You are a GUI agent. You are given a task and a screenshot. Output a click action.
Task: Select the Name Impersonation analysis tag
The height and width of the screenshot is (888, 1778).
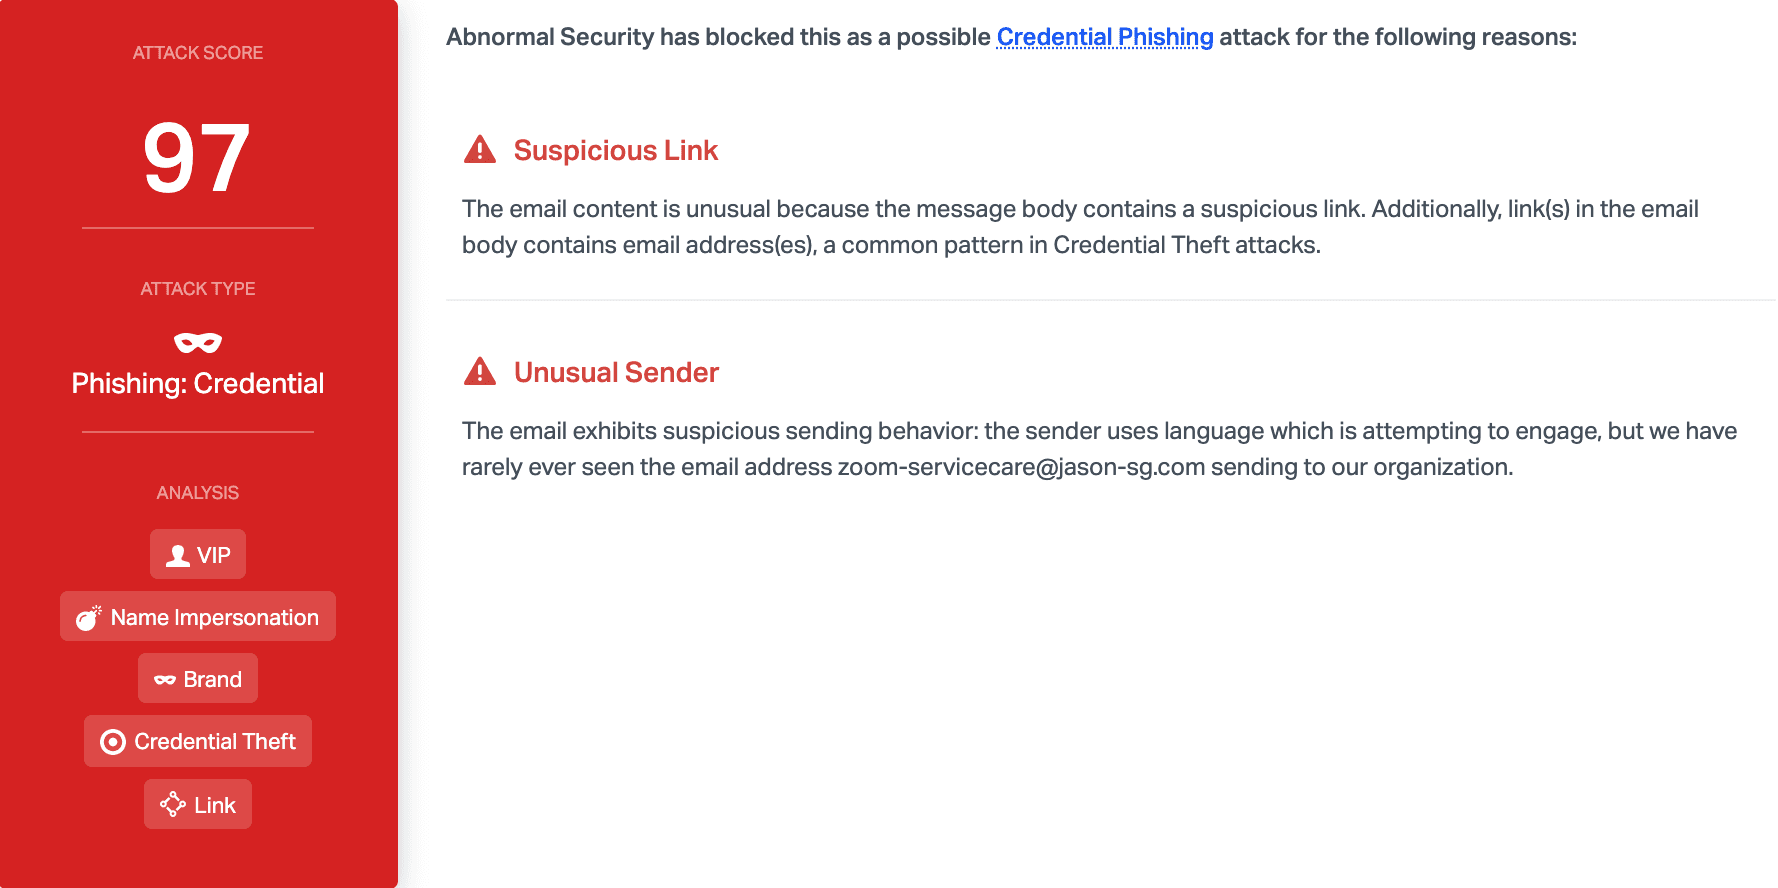click(198, 616)
